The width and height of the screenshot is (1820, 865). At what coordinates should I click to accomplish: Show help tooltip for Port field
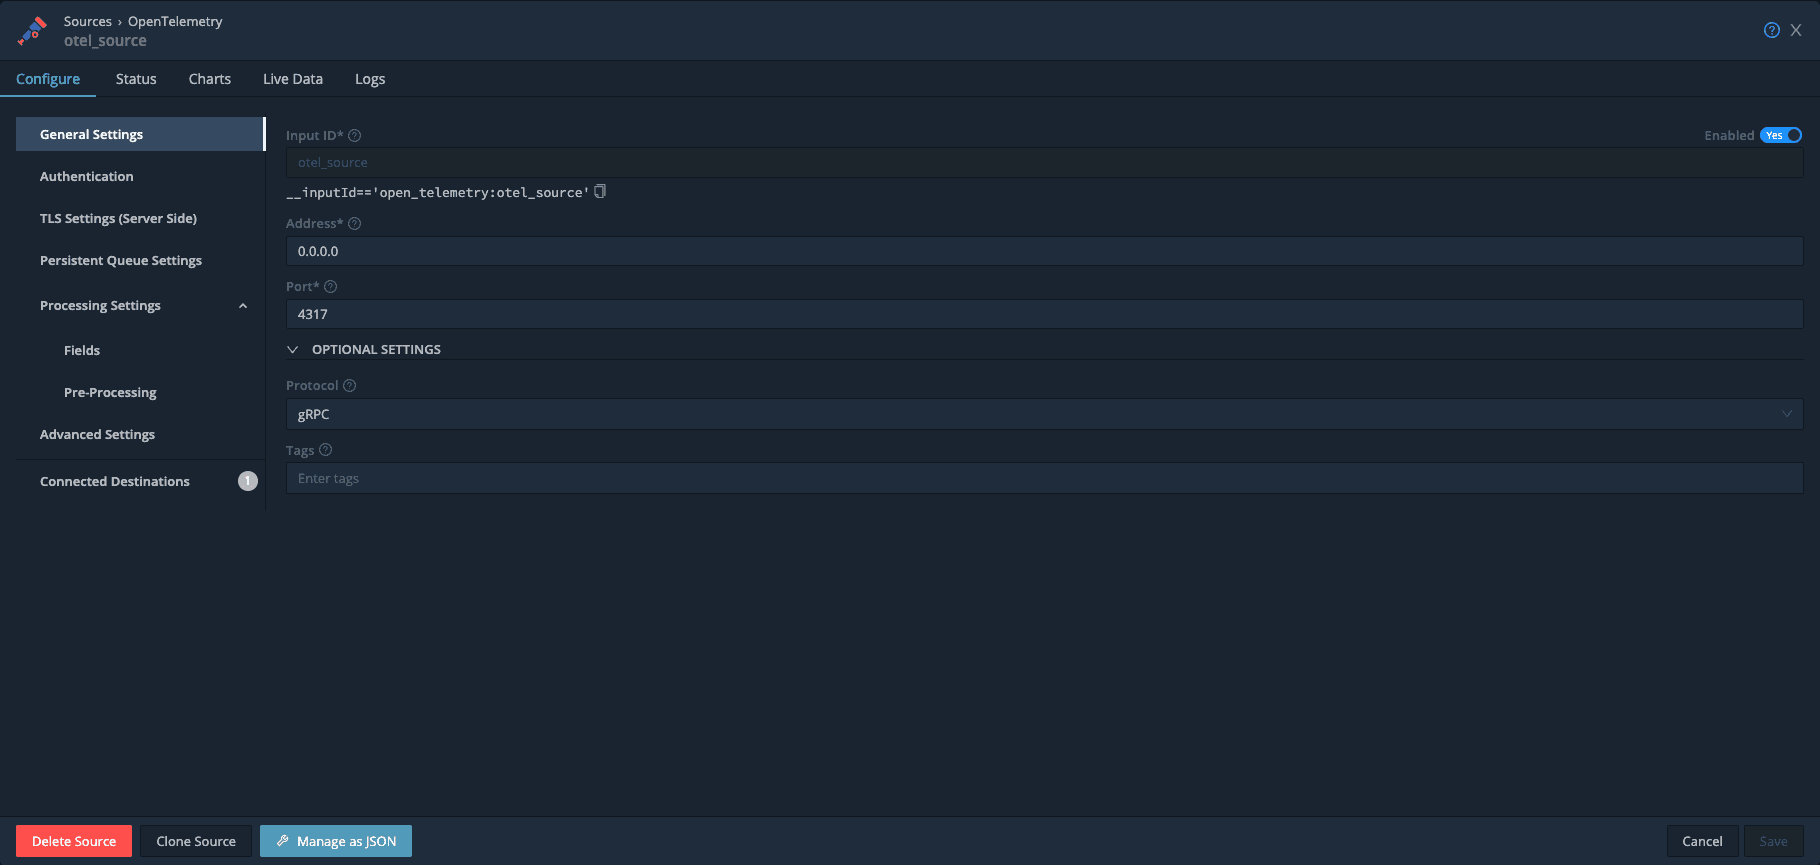click(331, 287)
